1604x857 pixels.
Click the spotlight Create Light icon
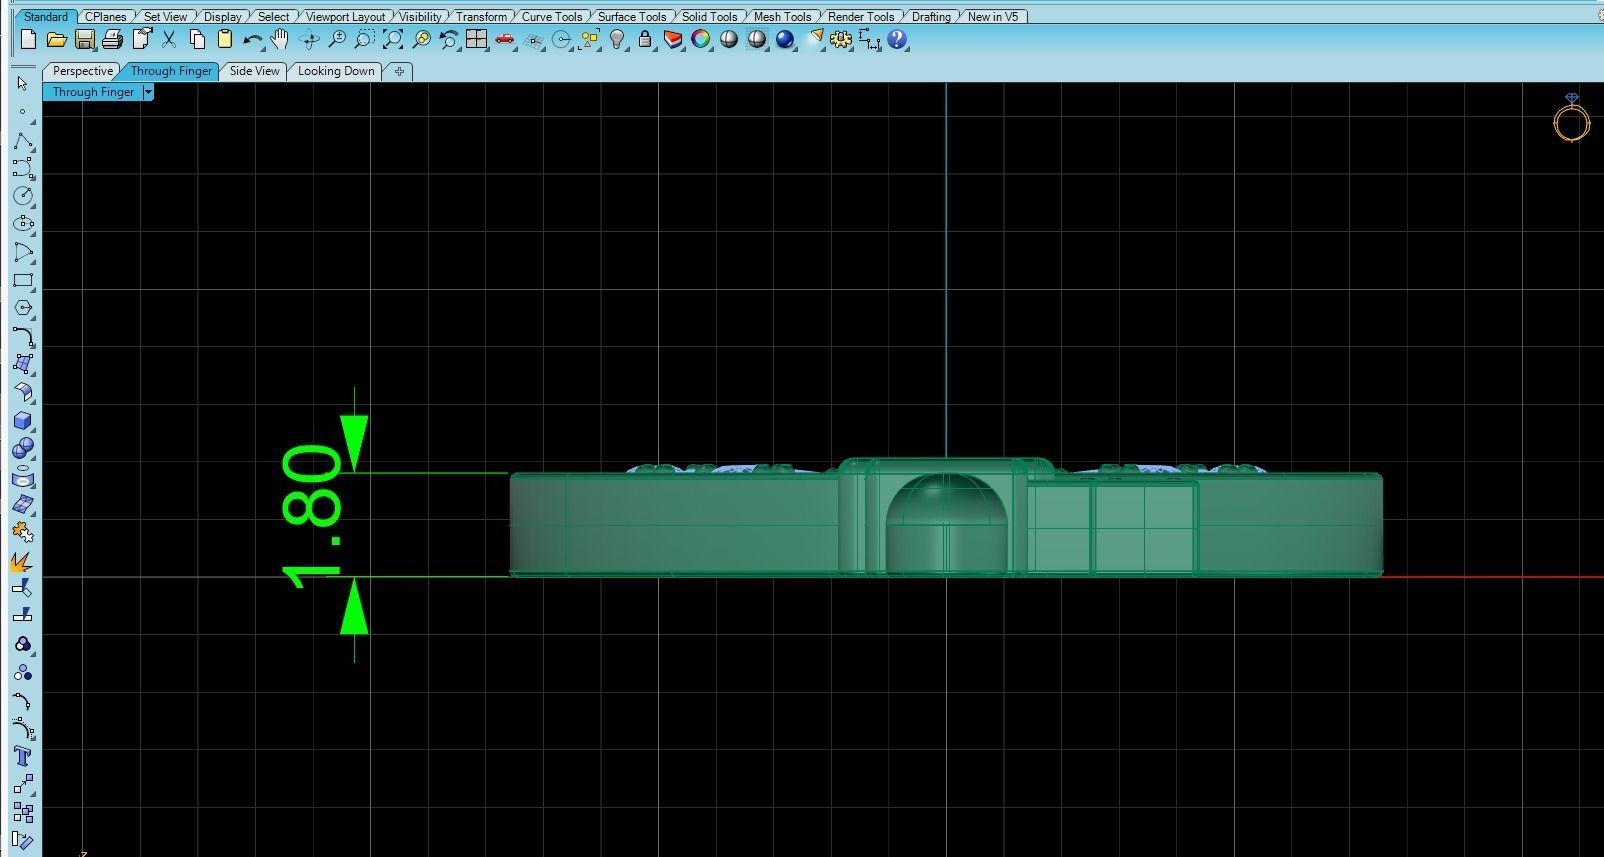click(814, 40)
